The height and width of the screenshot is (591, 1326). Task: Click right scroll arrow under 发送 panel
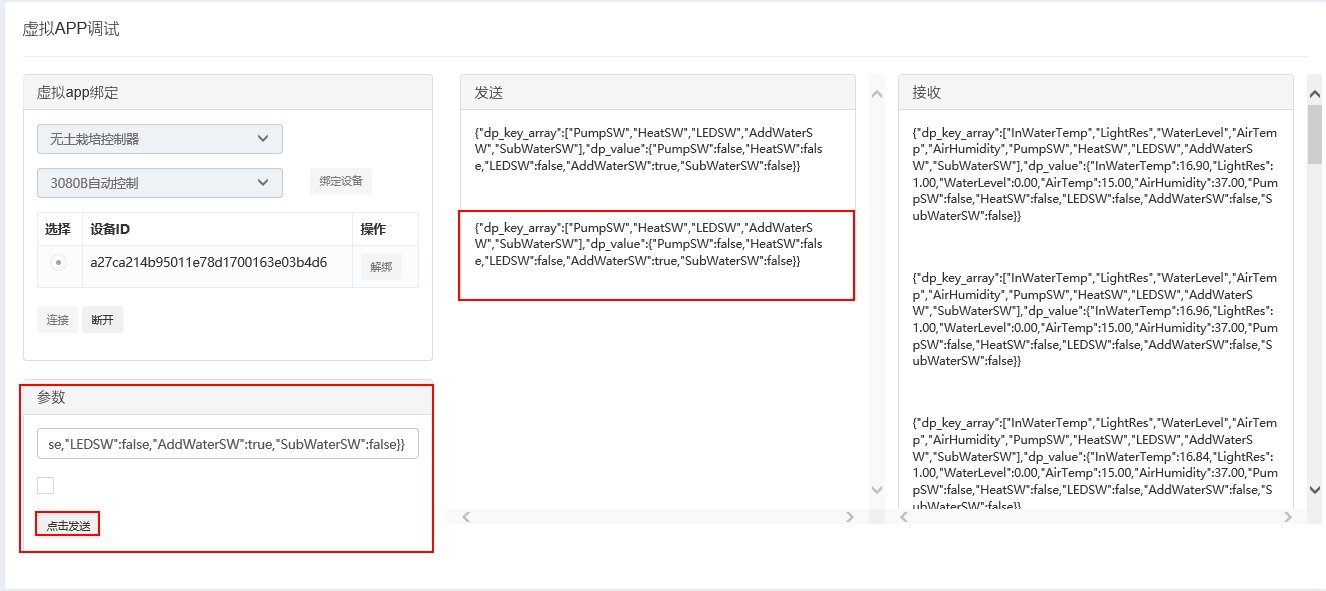point(850,517)
